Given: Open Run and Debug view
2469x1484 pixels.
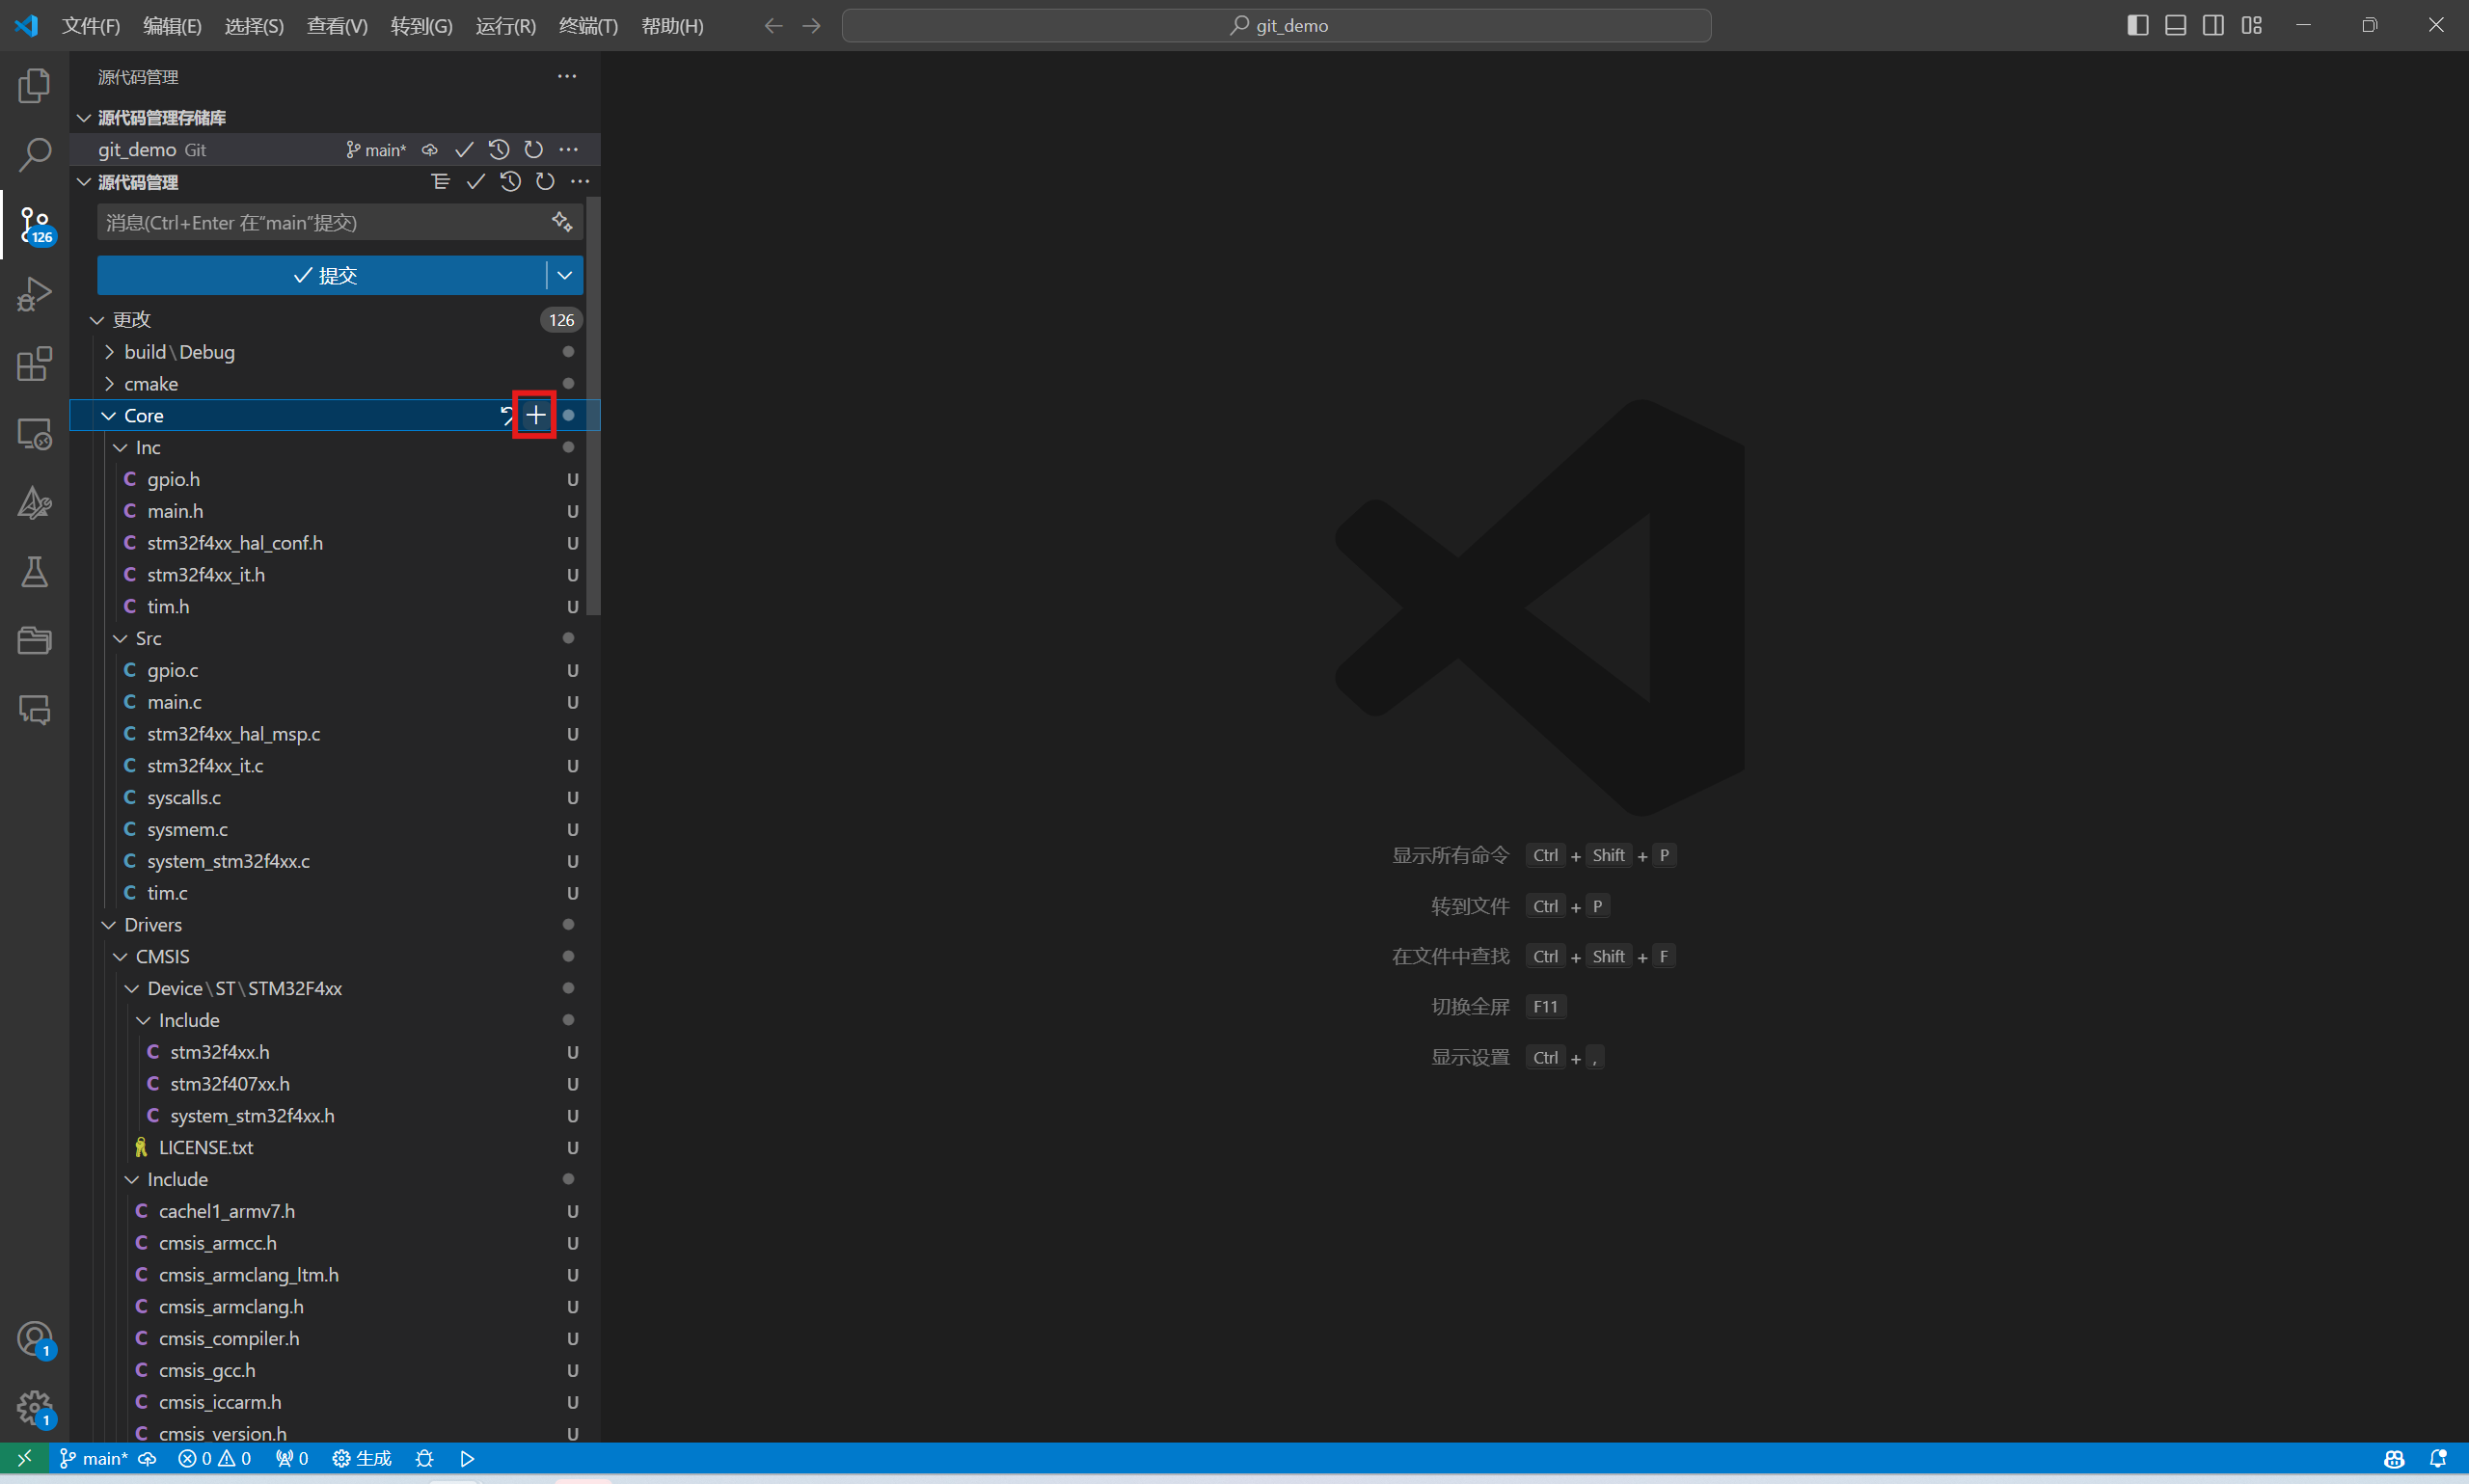Looking at the screenshot, I should click(34, 294).
